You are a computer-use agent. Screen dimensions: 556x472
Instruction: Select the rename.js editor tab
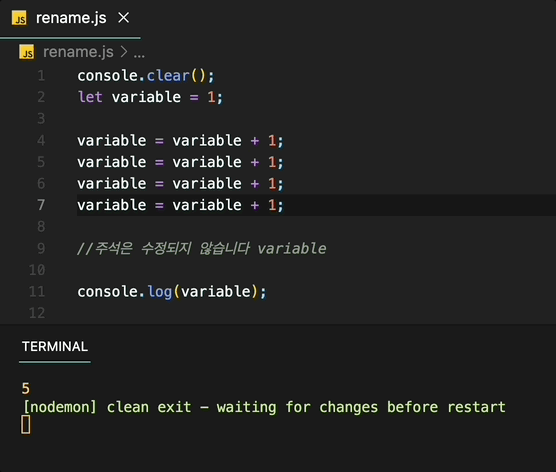70,18
